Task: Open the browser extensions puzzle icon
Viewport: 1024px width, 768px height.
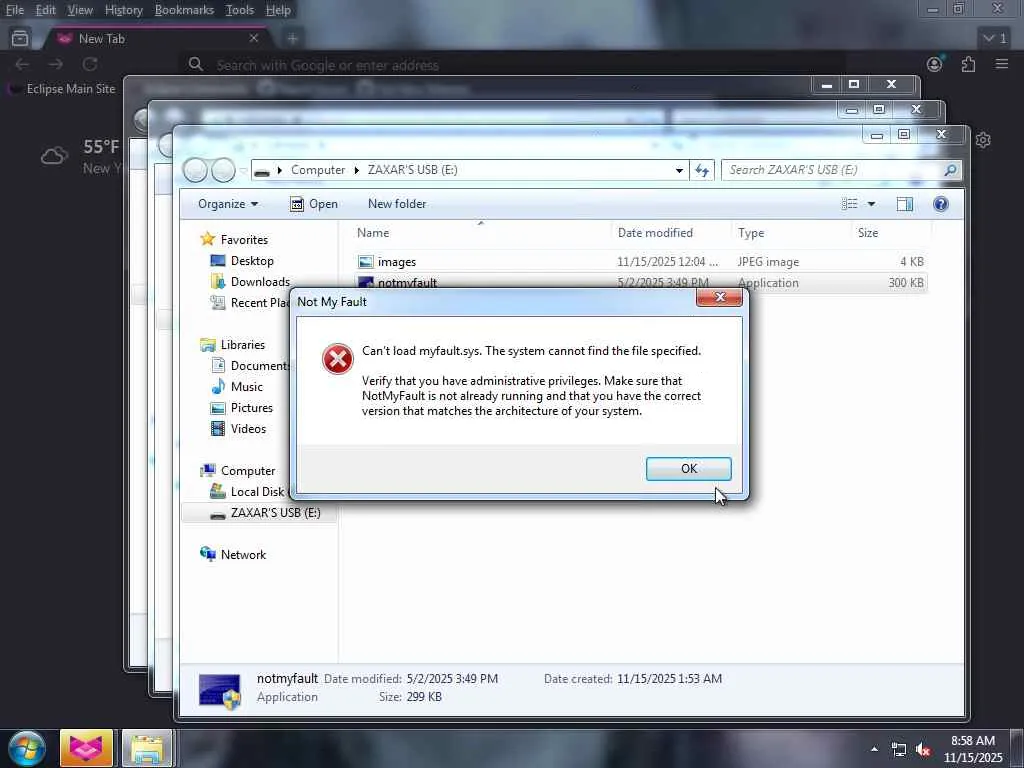Action: tap(968, 64)
